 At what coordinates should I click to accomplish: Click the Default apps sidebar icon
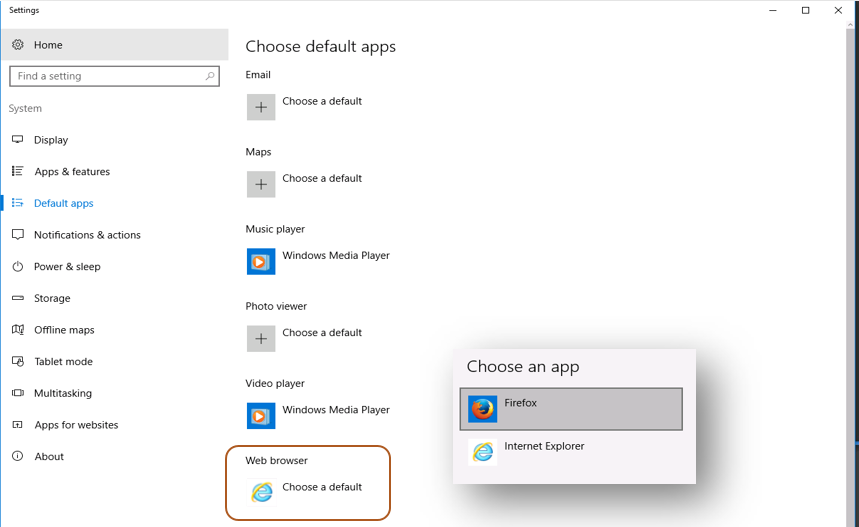pos(18,203)
